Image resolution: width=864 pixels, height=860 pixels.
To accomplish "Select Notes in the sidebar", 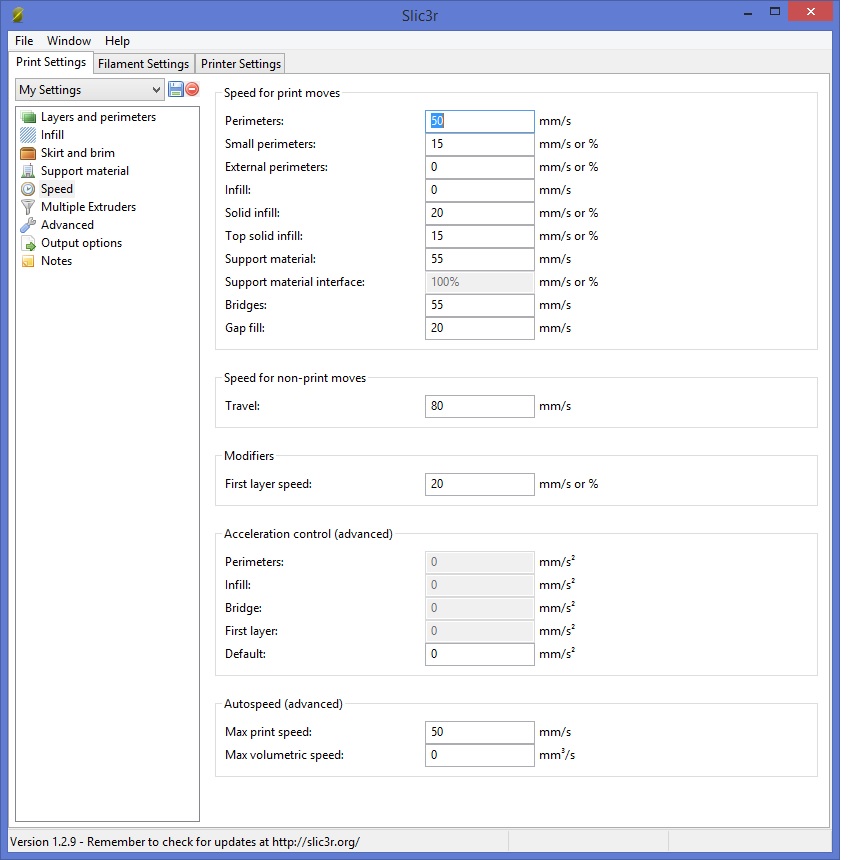I will [56, 261].
